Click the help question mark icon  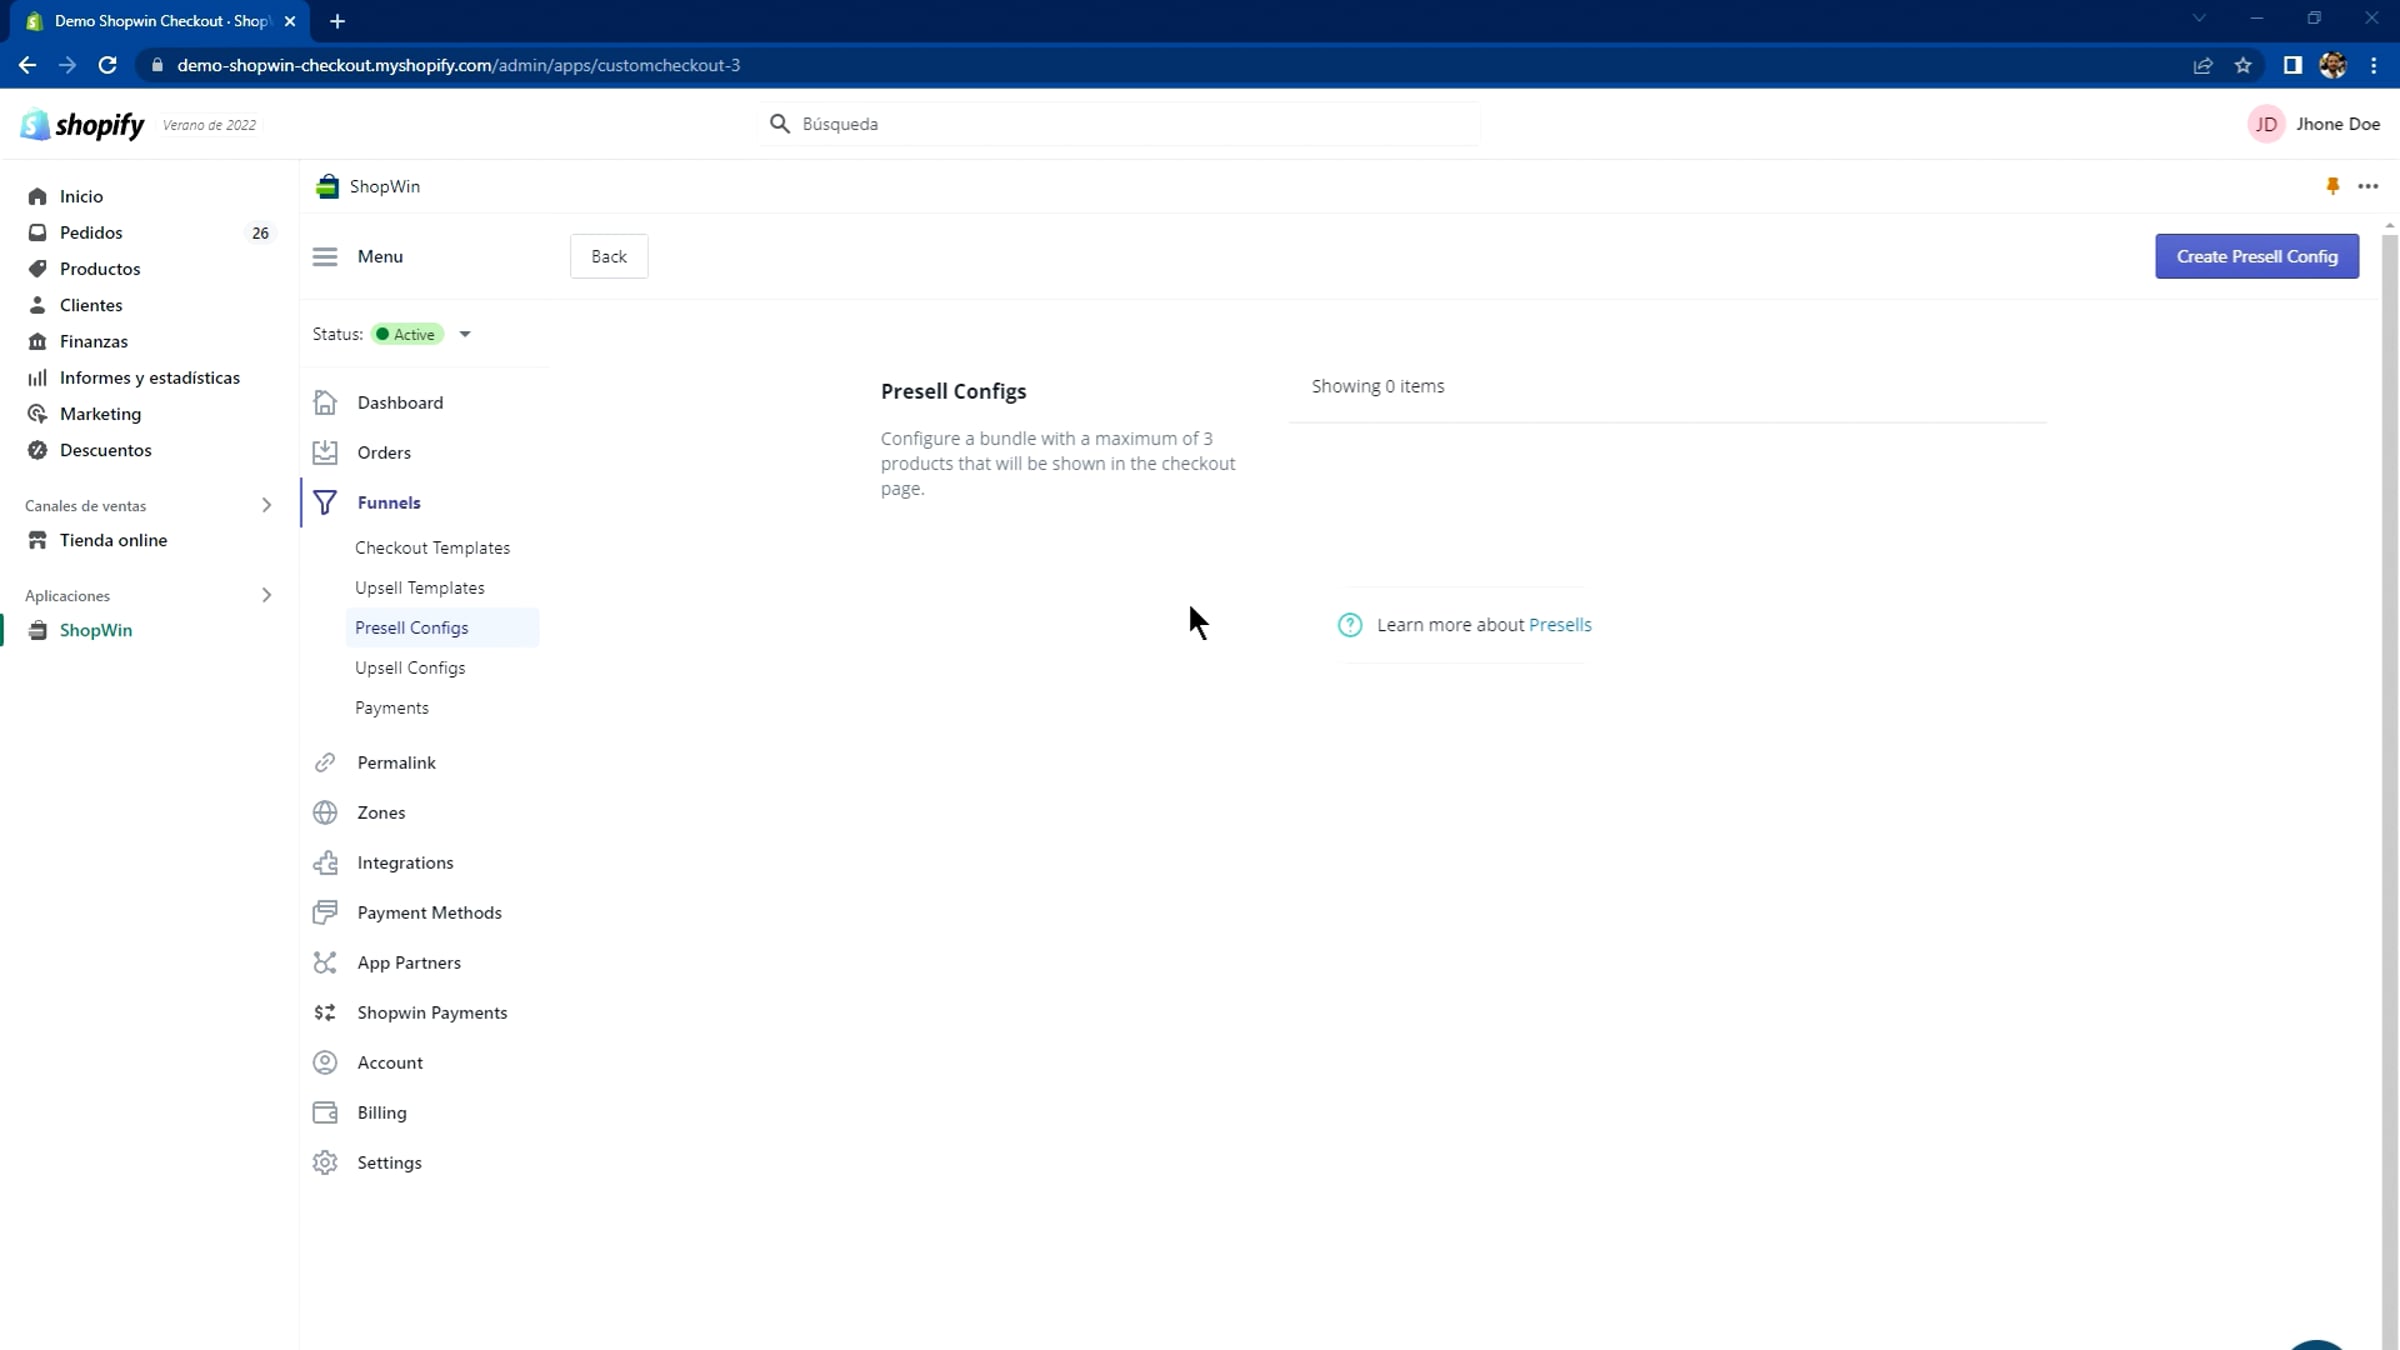pos(1350,625)
